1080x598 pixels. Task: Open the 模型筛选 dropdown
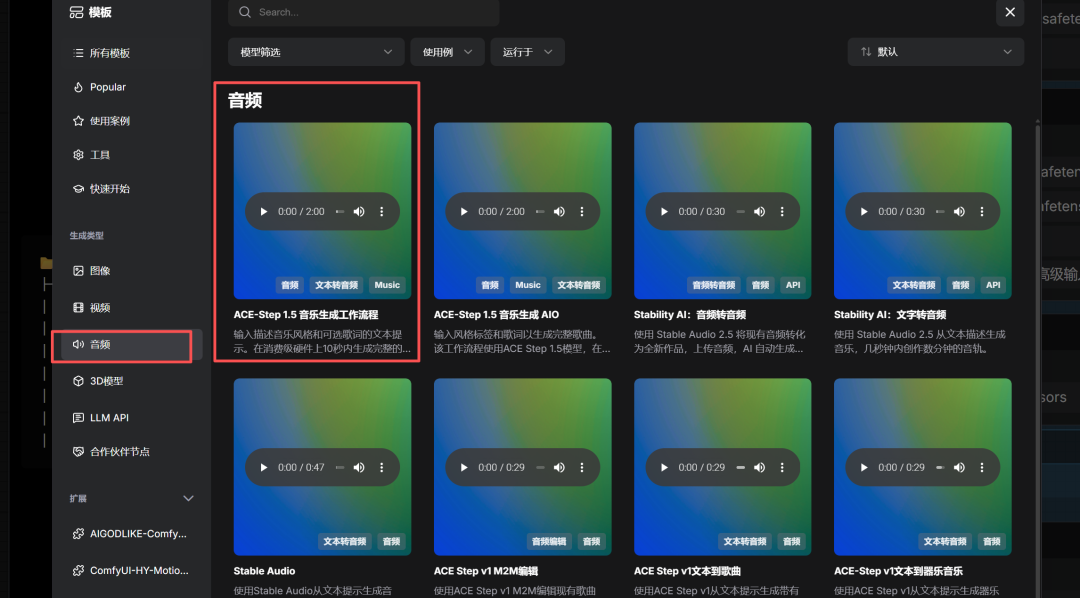tap(316, 52)
